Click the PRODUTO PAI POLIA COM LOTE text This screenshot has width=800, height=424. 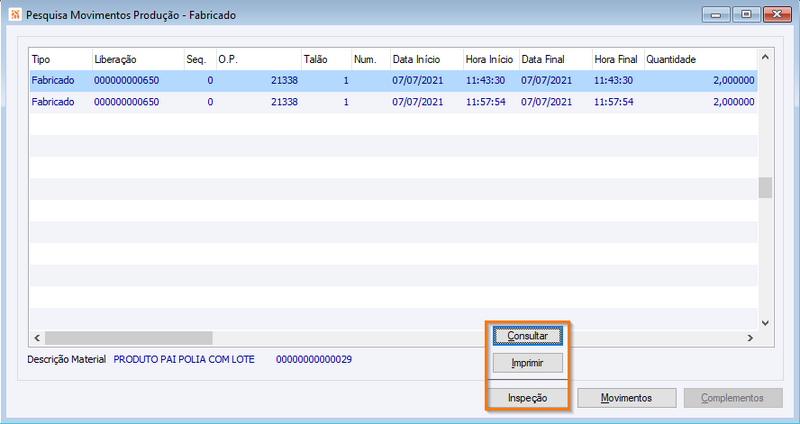(x=184, y=360)
